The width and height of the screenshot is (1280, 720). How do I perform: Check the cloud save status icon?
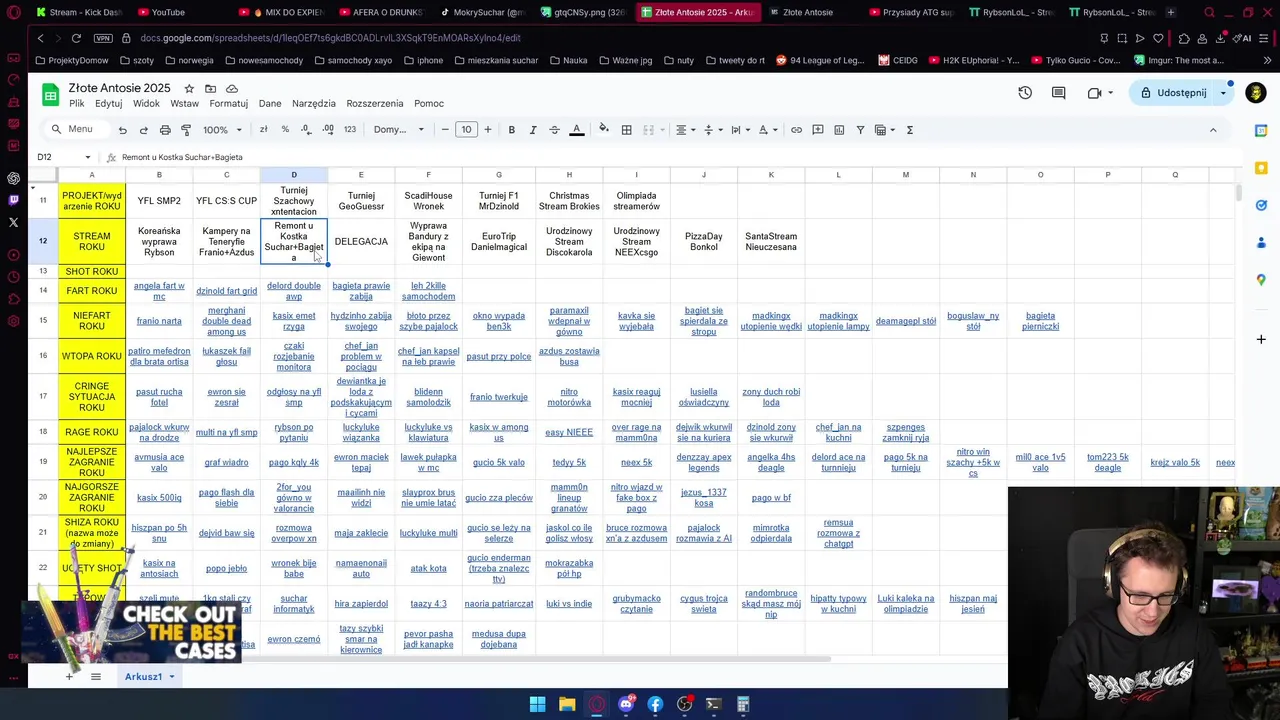tap(232, 88)
